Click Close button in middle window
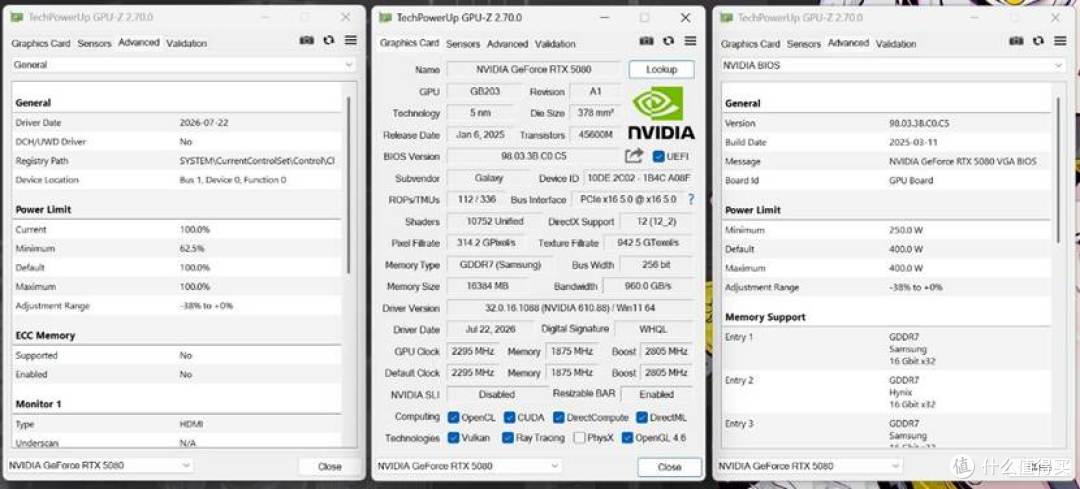 669,467
